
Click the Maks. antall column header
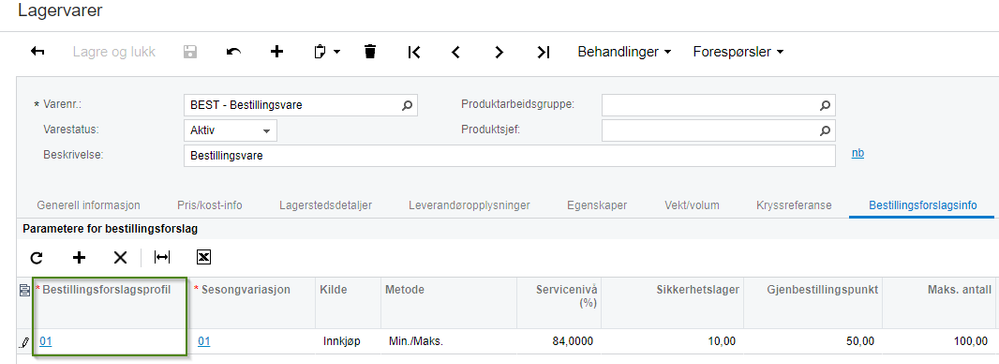tap(940, 303)
